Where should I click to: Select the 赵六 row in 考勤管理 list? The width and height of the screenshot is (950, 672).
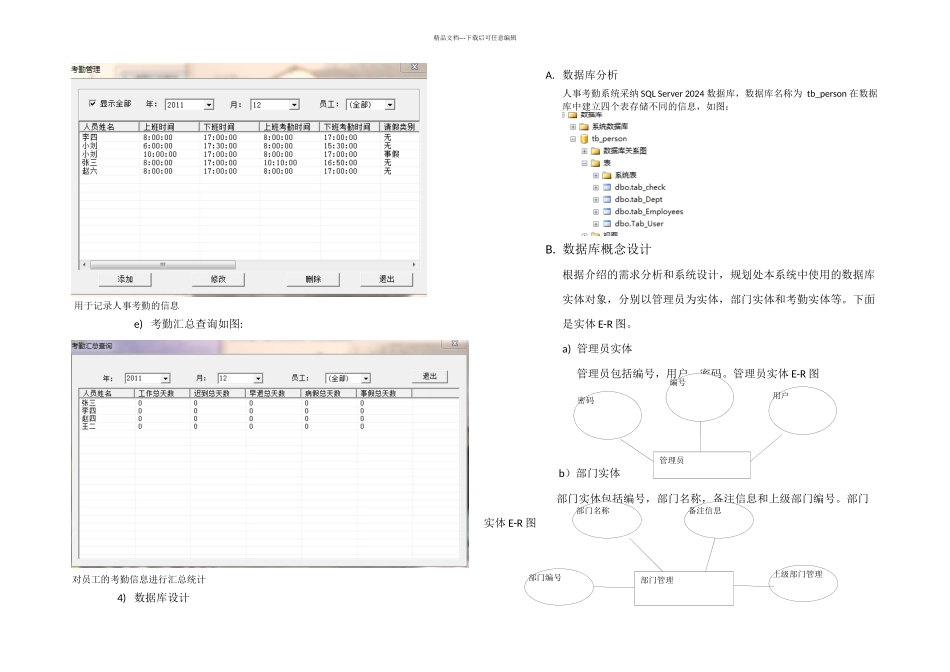249,171
